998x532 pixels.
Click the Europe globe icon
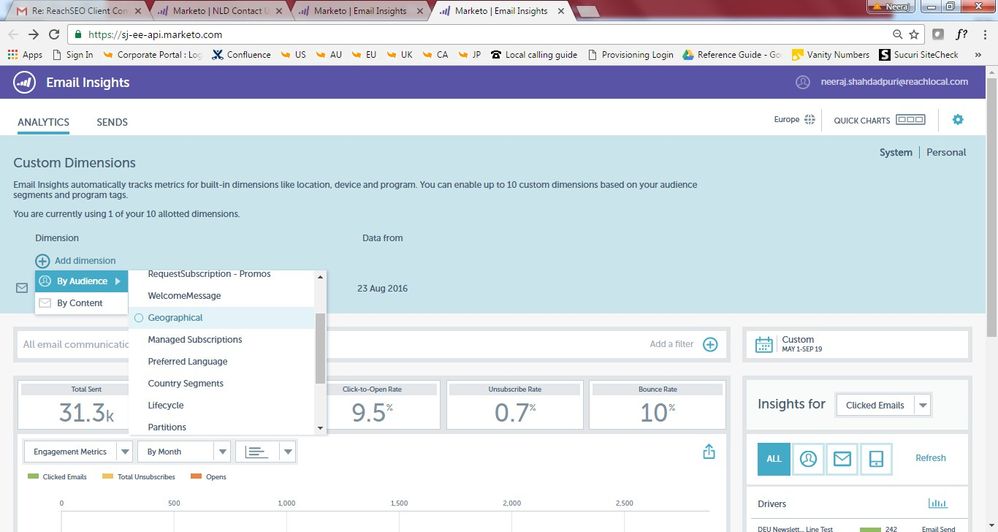(x=807, y=120)
